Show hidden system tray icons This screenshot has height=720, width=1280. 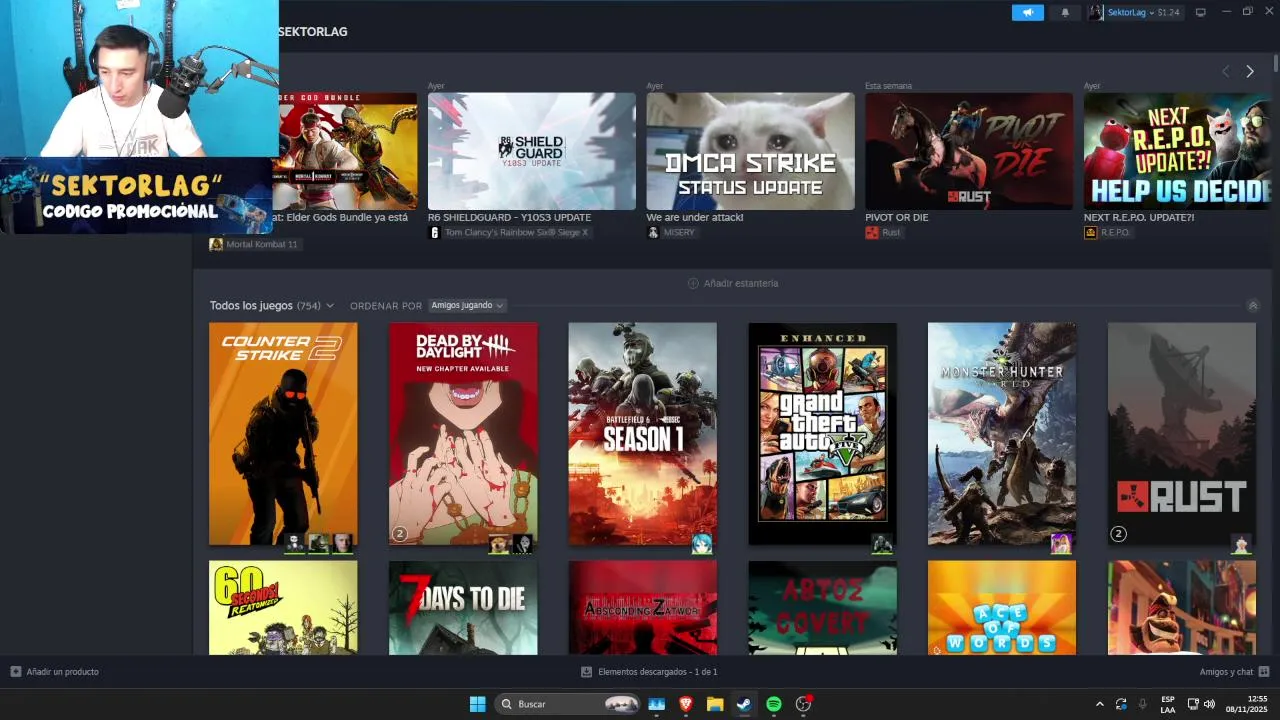click(x=1100, y=704)
